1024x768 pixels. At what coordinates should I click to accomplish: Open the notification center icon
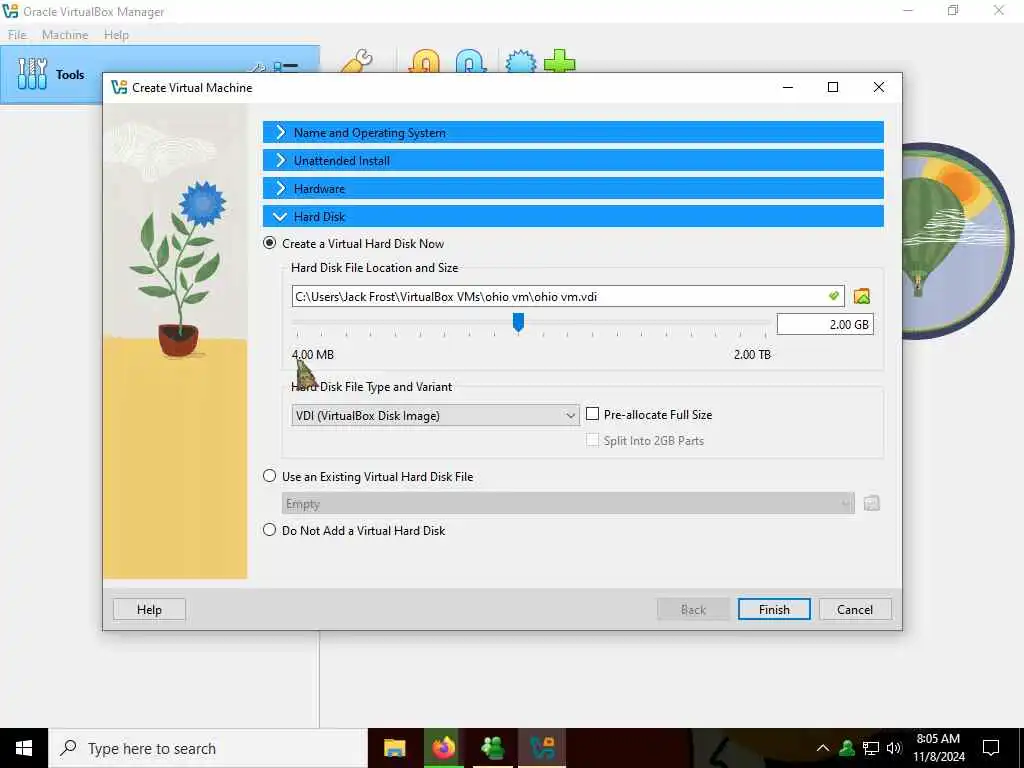point(991,748)
